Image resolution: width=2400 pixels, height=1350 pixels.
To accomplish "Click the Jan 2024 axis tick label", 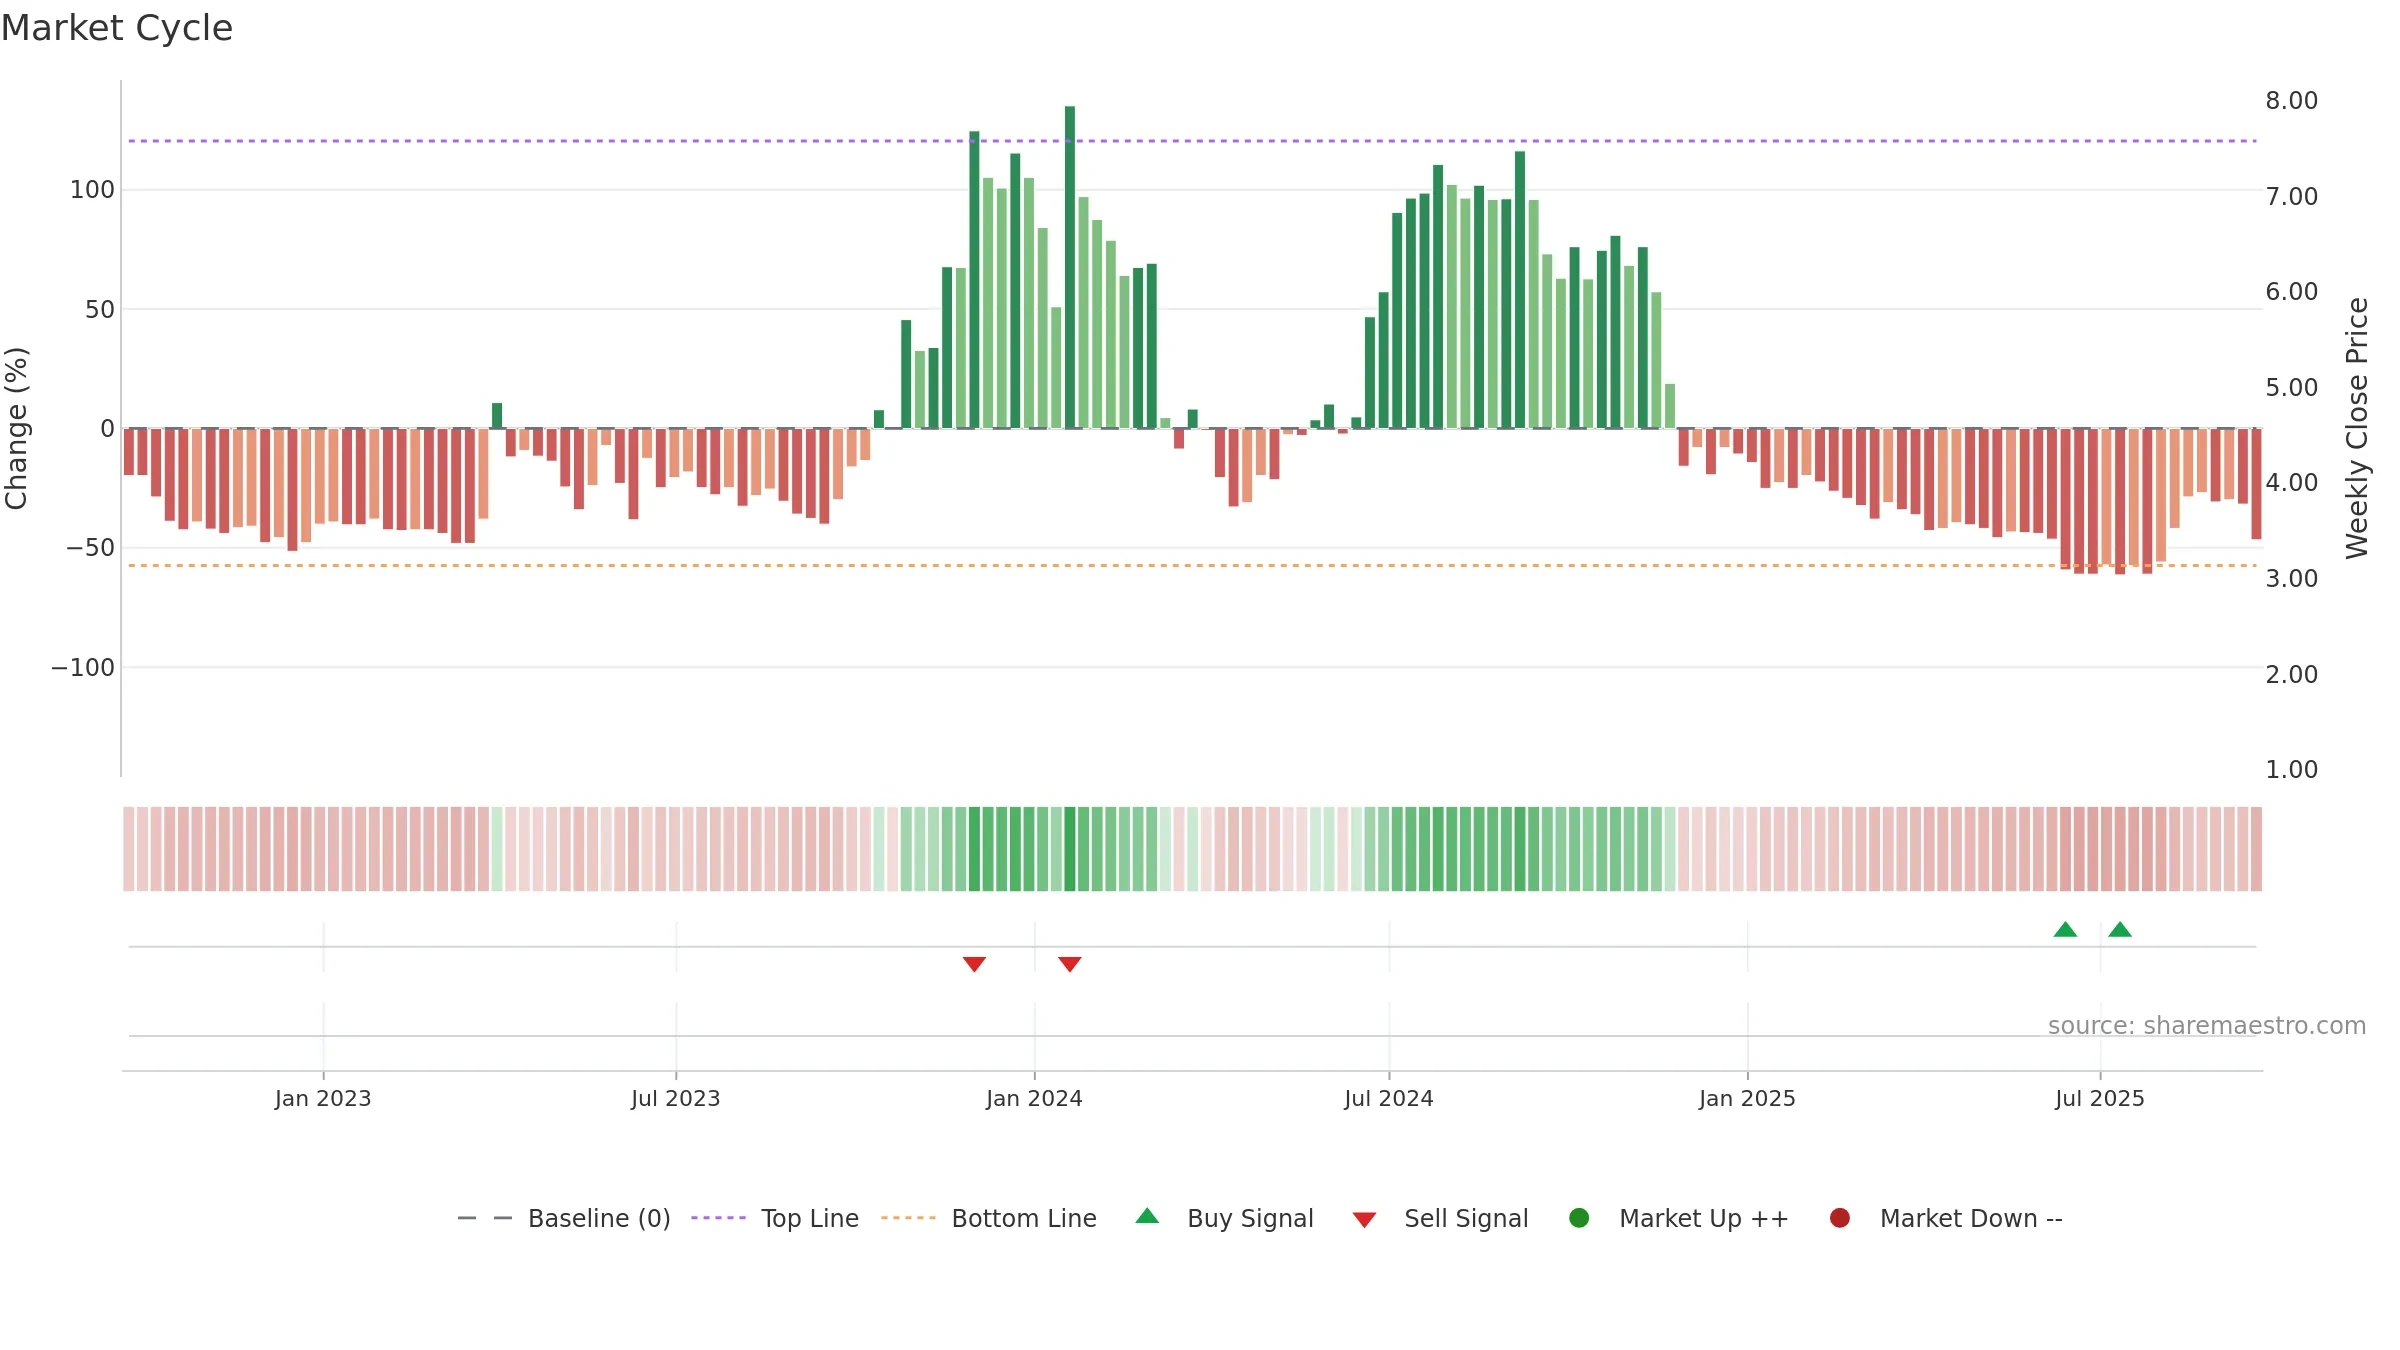I will pyautogui.click(x=1034, y=1099).
